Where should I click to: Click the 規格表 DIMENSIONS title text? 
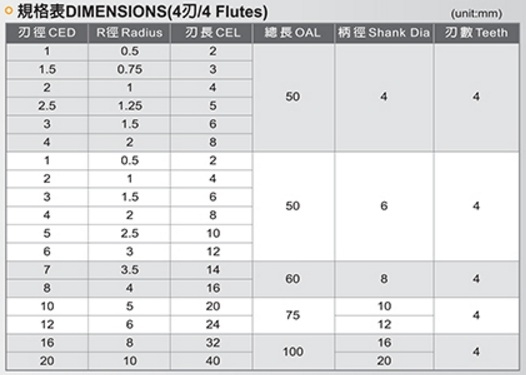143,12
